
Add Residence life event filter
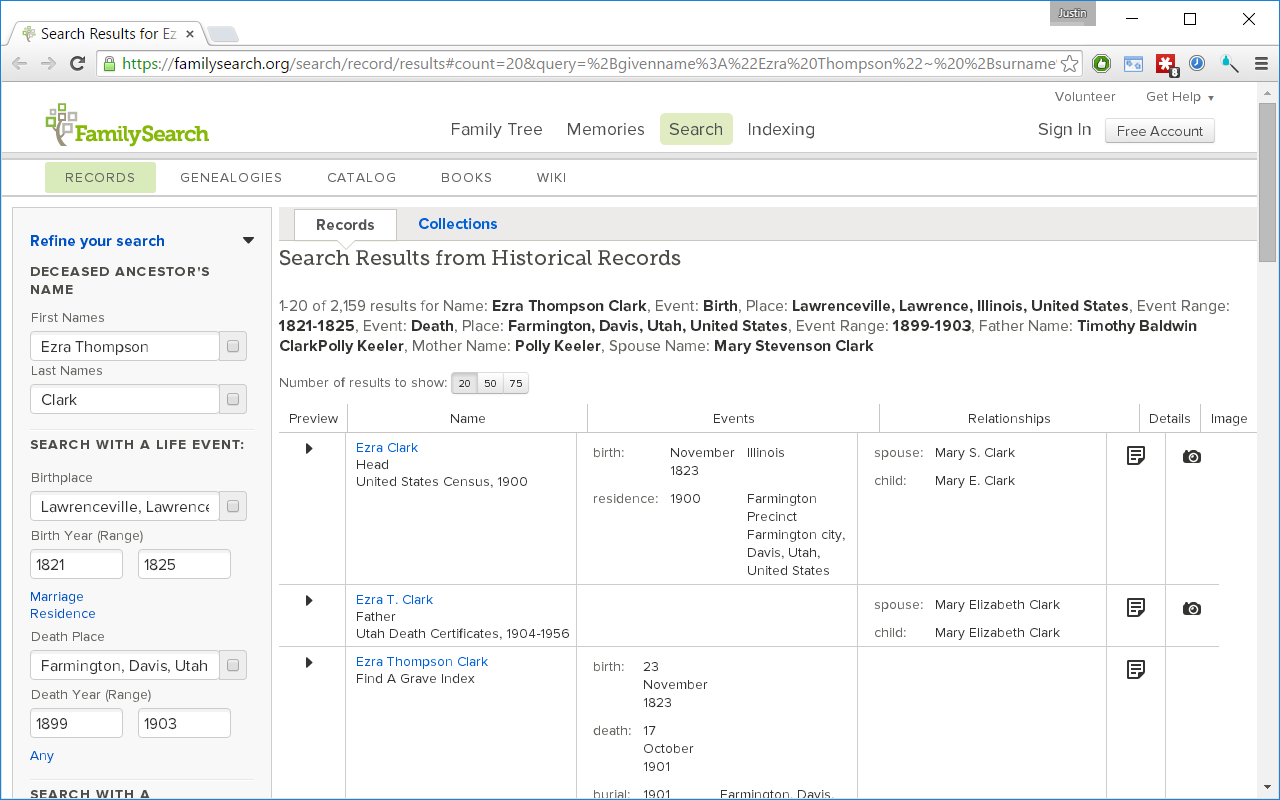click(63, 614)
